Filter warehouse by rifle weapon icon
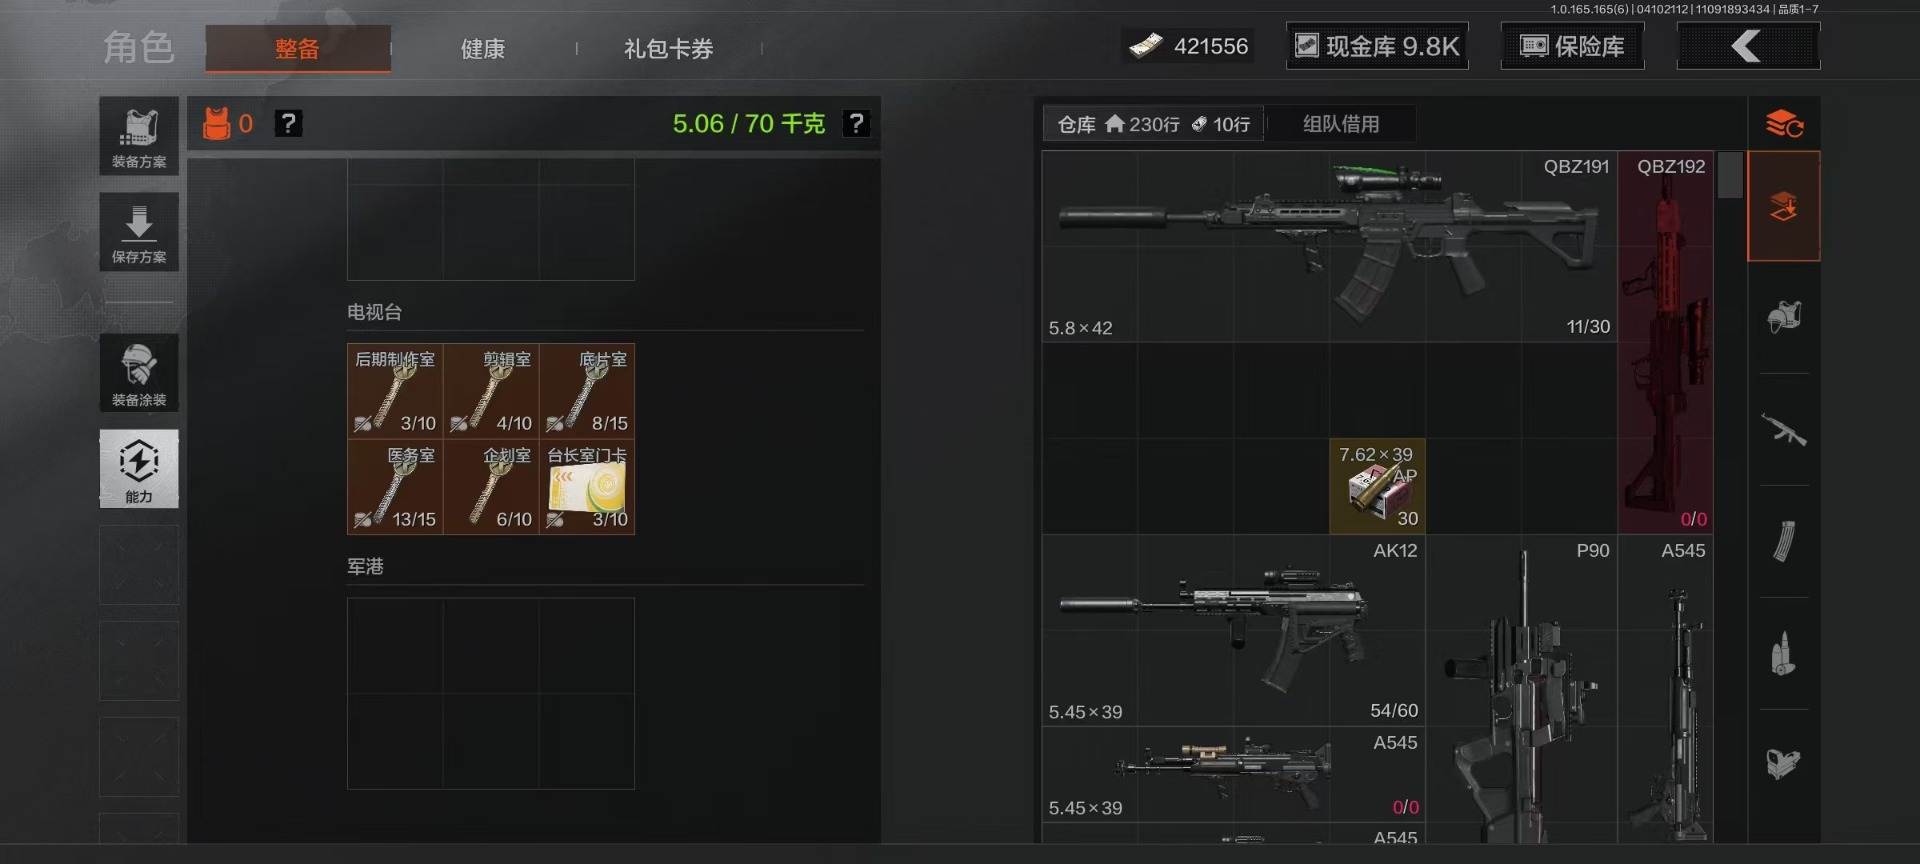 pyautogui.click(x=1784, y=430)
